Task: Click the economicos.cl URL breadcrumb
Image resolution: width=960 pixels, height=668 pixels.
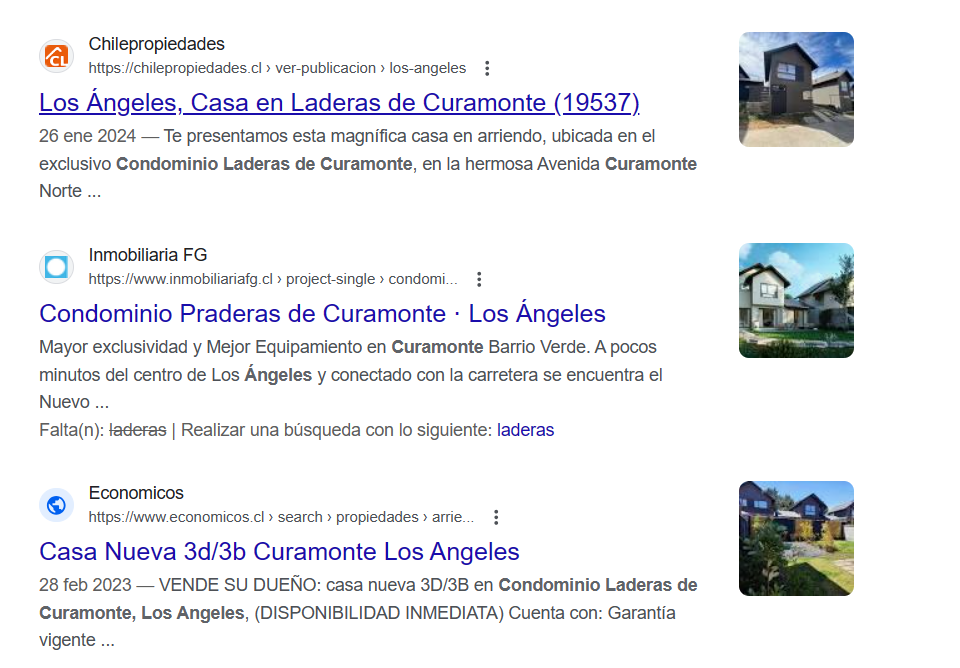Action: 282,517
